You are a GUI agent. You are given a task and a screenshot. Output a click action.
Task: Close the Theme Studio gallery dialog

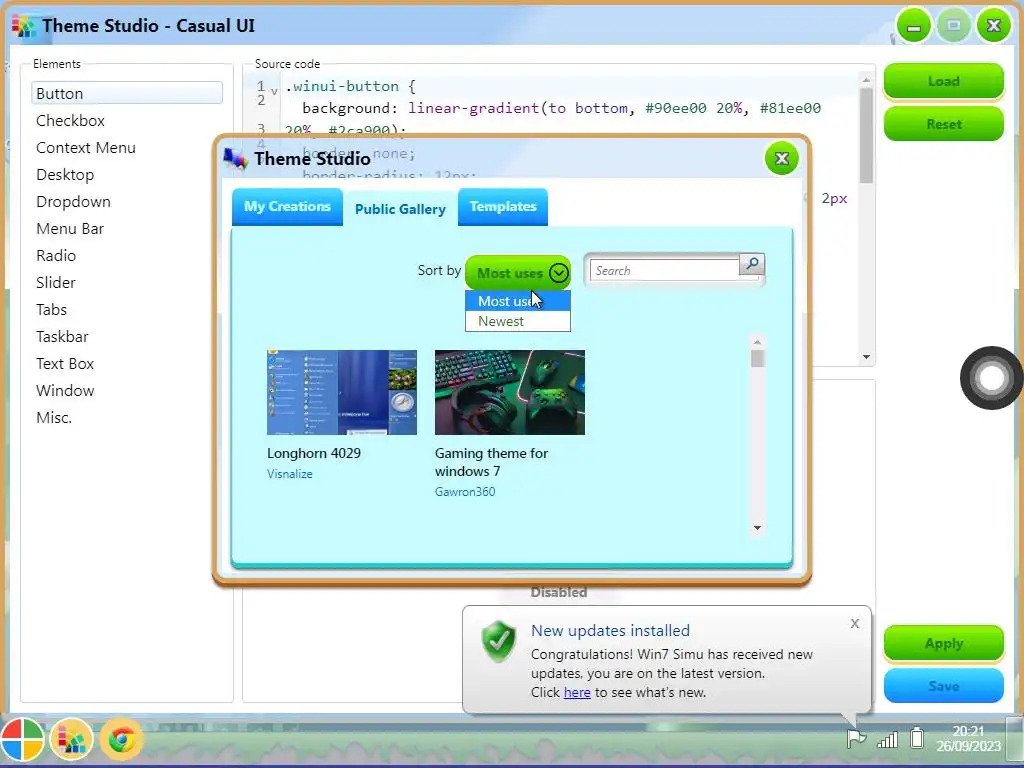(x=782, y=159)
